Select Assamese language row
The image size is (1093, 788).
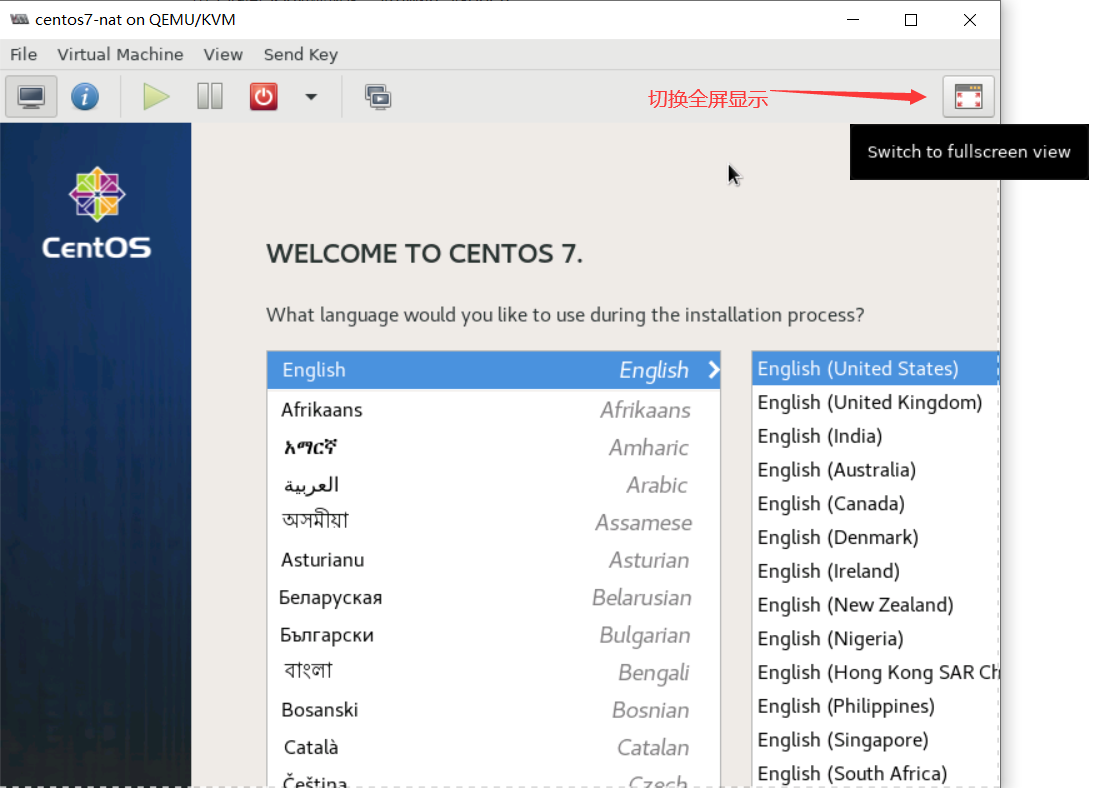(x=494, y=522)
